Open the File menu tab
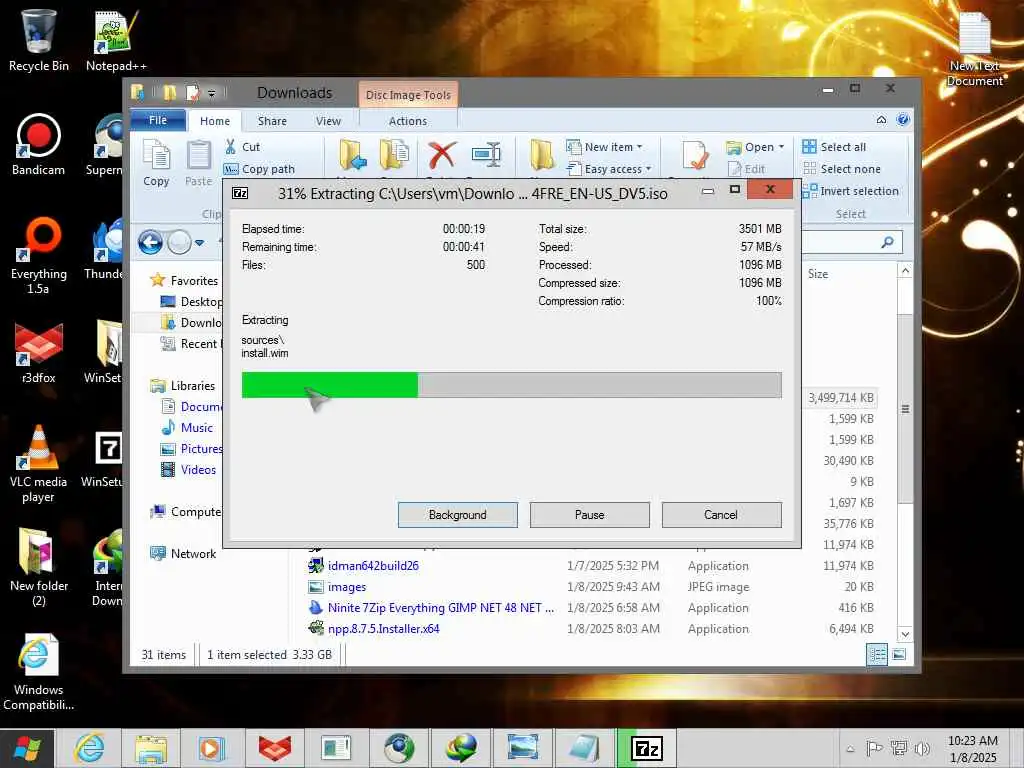 click(x=158, y=120)
